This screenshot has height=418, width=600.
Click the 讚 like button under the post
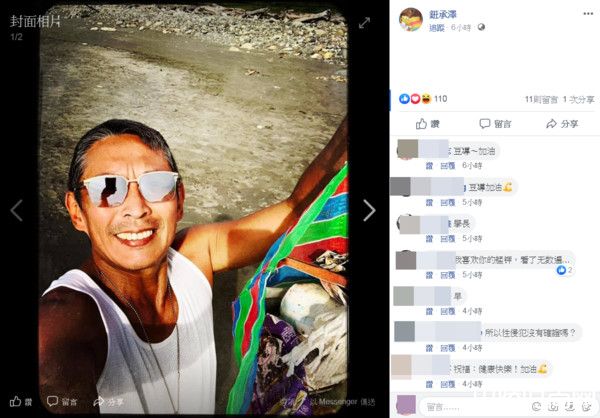pyautogui.click(x=427, y=124)
